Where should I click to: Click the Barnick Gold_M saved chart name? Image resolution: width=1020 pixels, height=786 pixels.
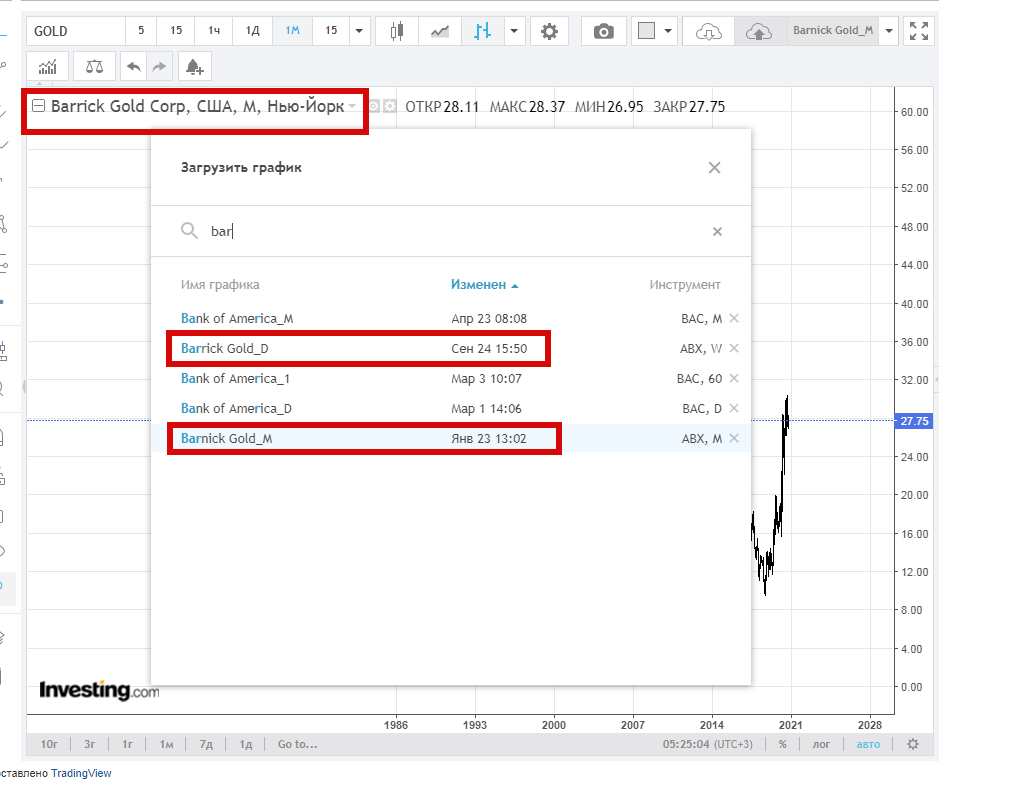(833, 31)
